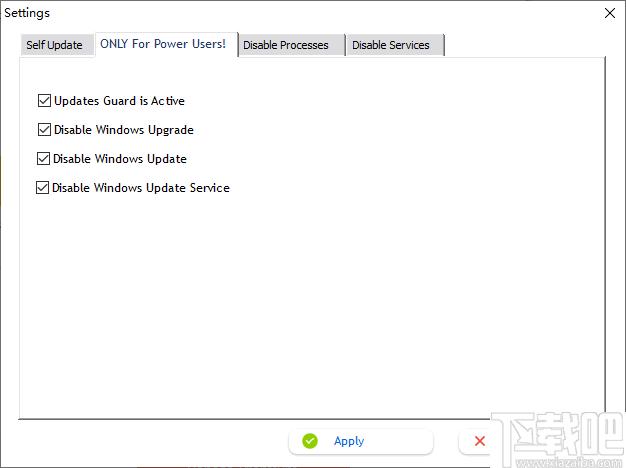Image resolution: width=626 pixels, height=468 pixels.
Task: Click the Apply button
Action: (x=361, y=441)
